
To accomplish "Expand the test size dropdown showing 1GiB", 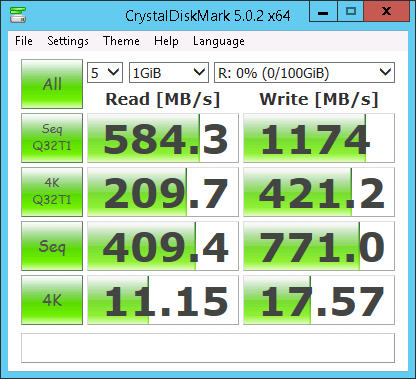I will [x=169, y=72].
